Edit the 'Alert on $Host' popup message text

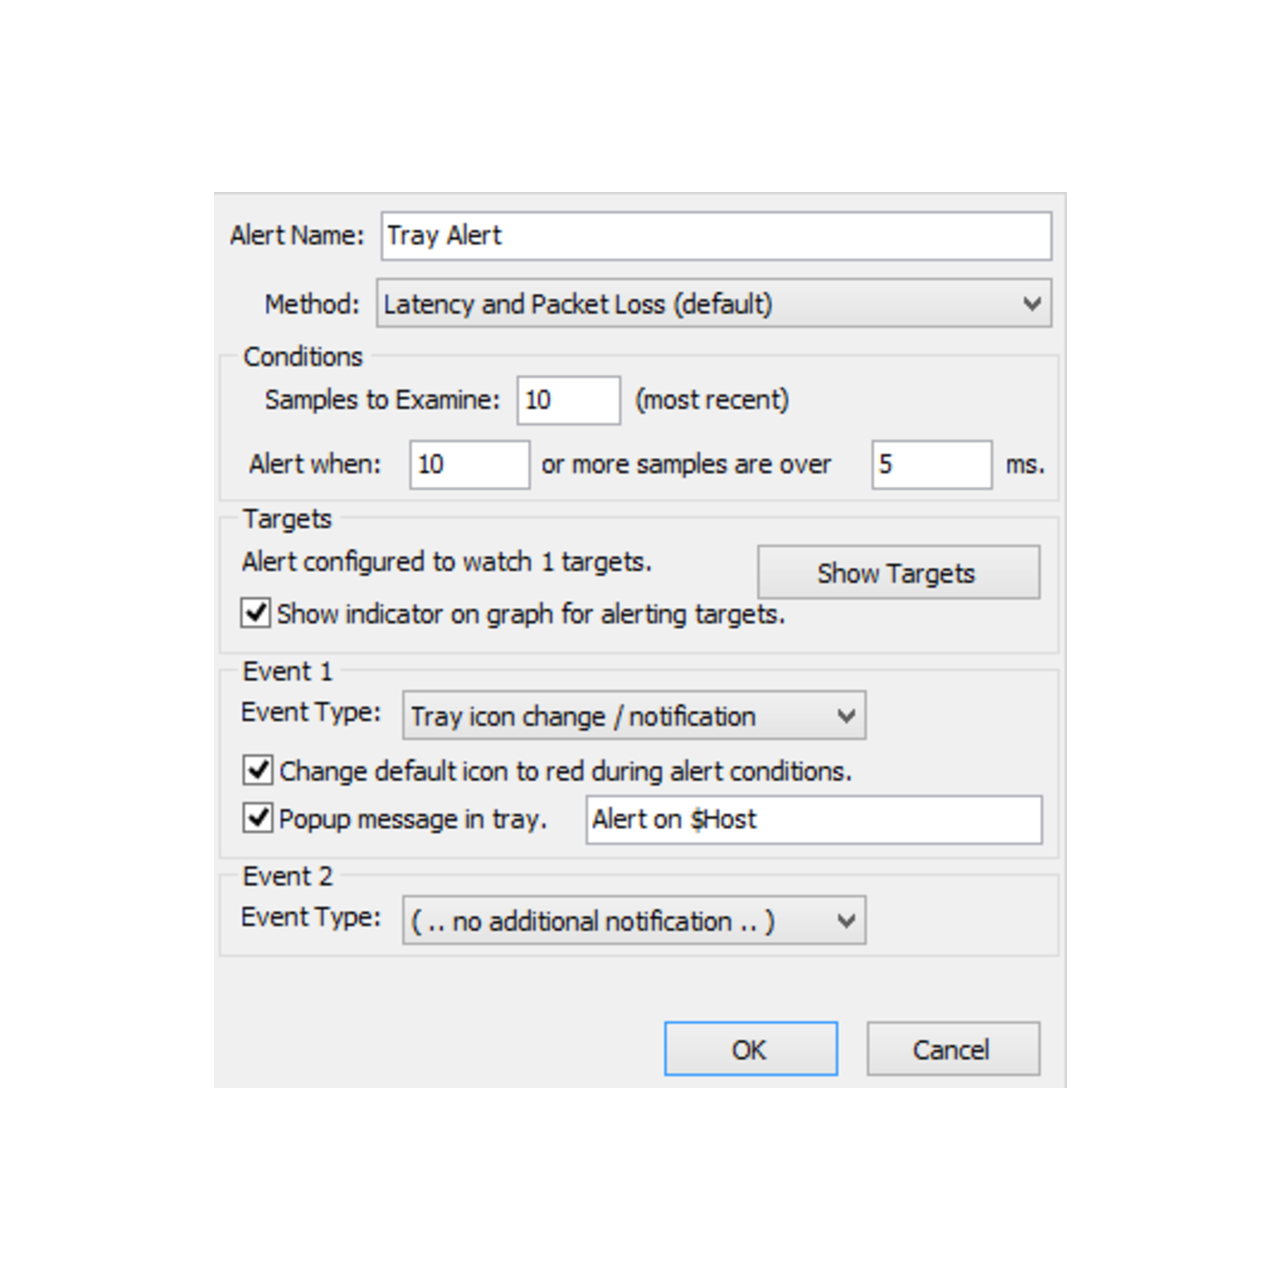pos(812,819)
